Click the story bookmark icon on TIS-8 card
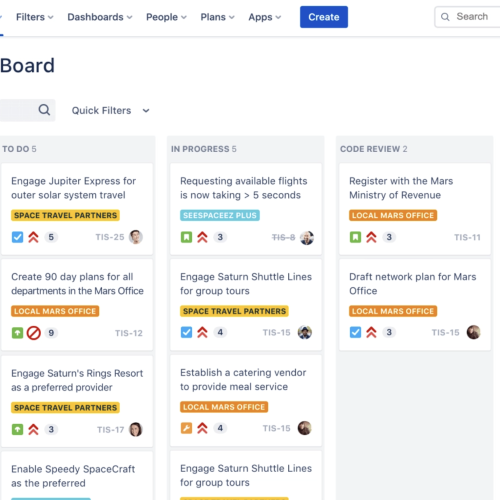 [x=186, y=237]
